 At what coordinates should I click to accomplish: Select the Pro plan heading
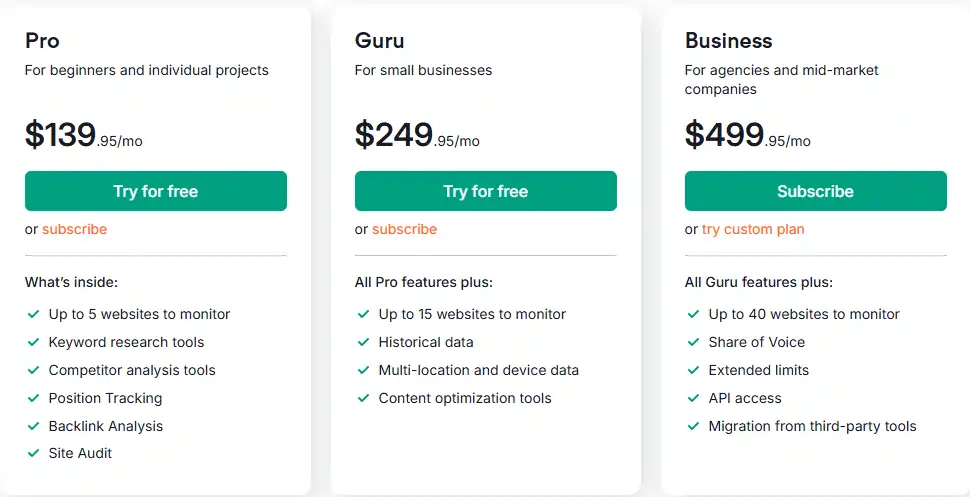(x=42, y=41)
